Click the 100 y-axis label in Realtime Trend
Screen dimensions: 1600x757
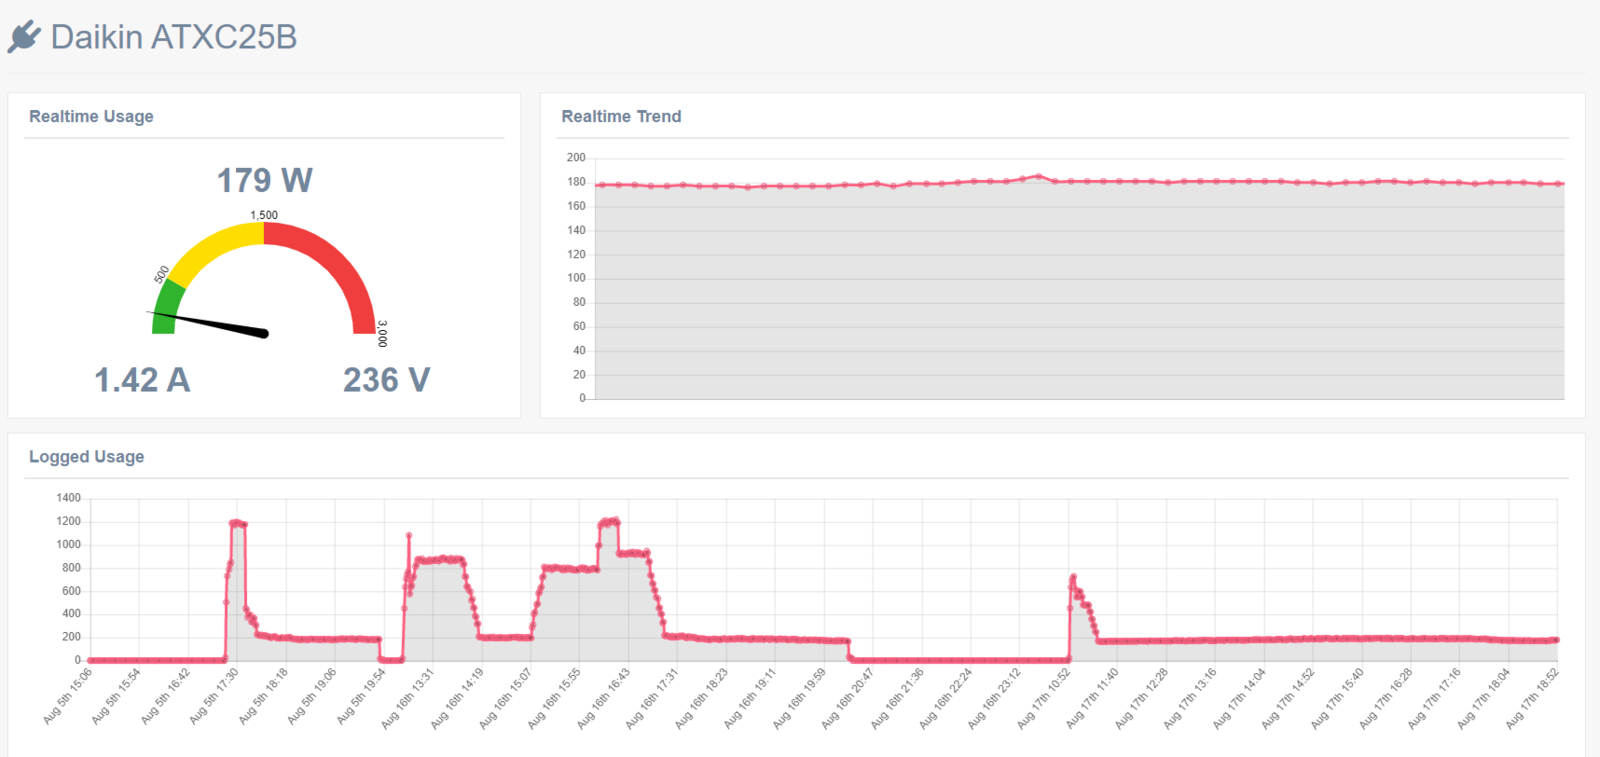coord(576,278)
